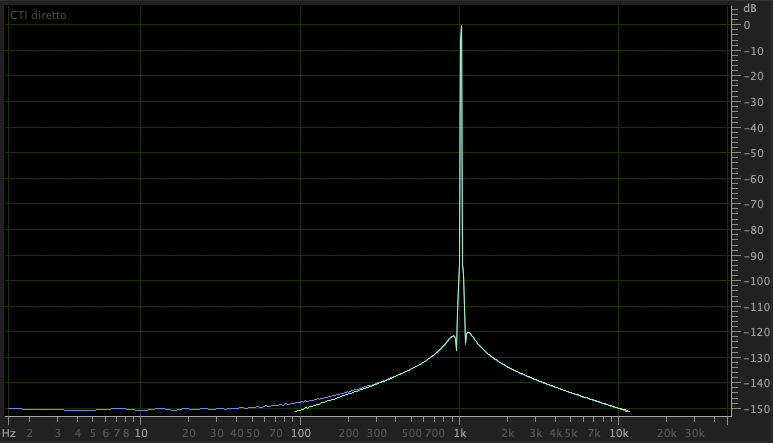Click the 20k frequency axis label

coord(667,433)
